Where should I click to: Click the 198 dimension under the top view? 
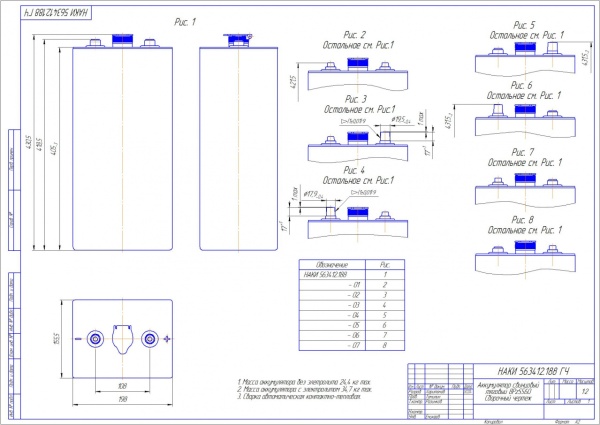pos(122,398)
